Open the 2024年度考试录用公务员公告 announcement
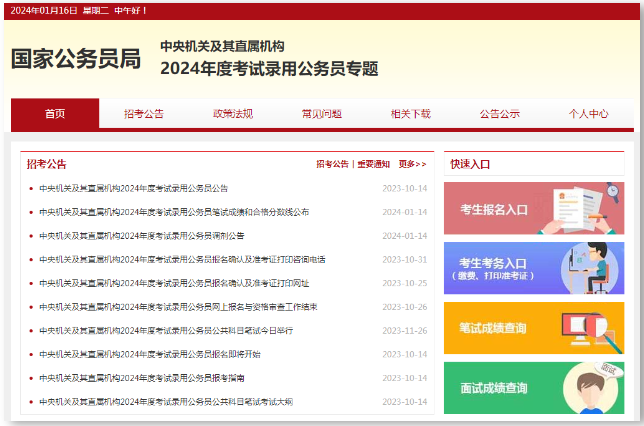The width and height of the screenshot is (644, 426). [133, 189]
